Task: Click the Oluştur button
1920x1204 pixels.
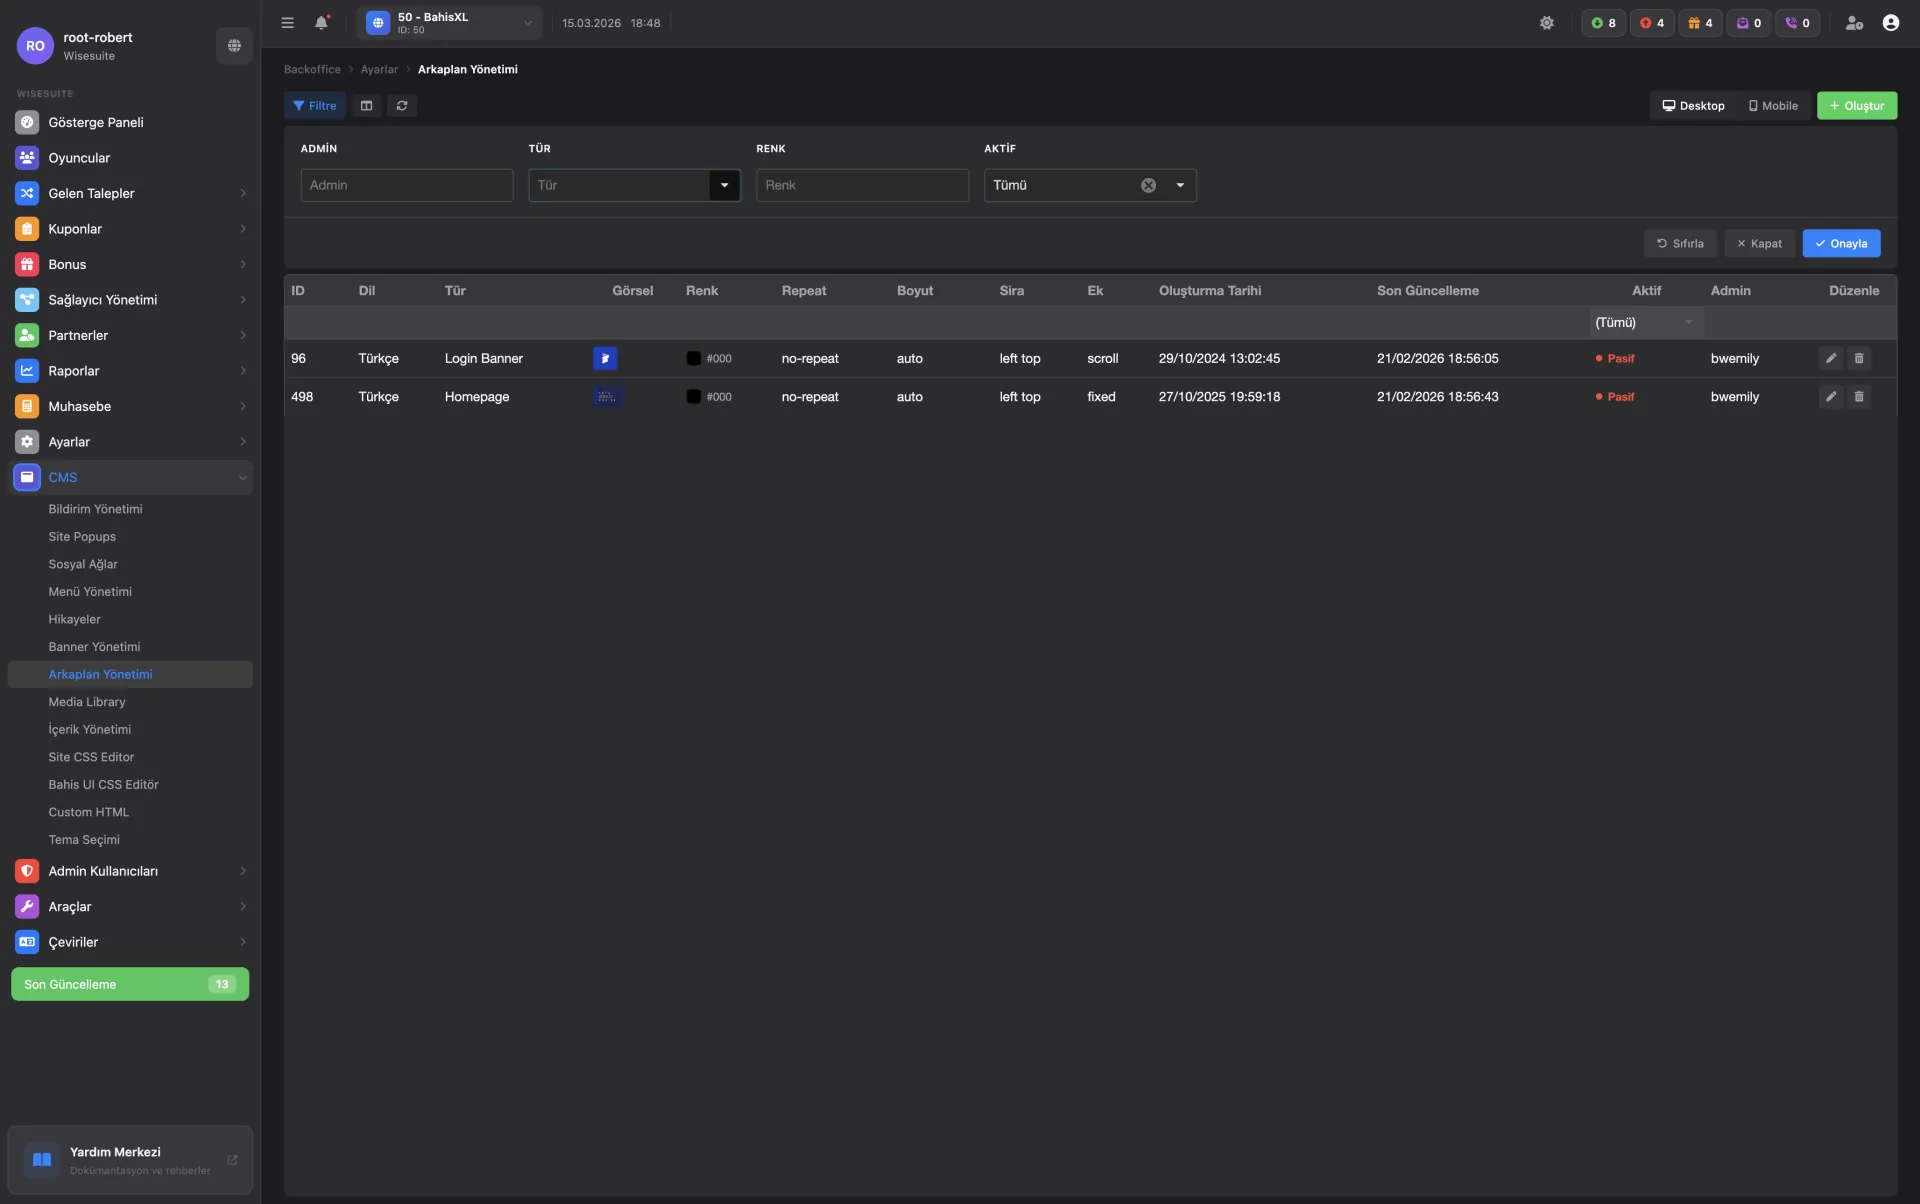Action: [x=1856, y=106]
